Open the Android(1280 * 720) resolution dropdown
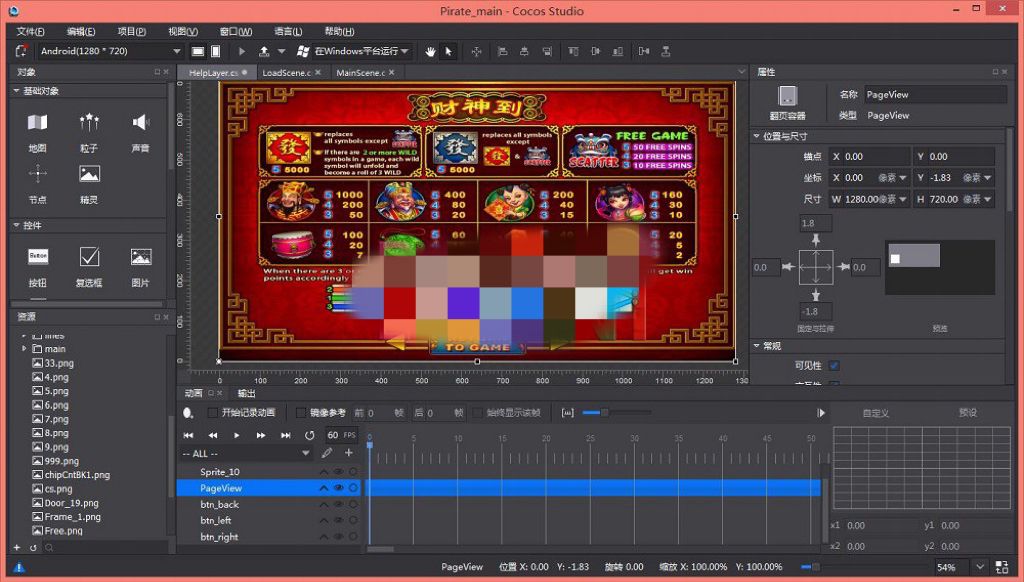The image size is (1024, 582). (x=110, y=51)
